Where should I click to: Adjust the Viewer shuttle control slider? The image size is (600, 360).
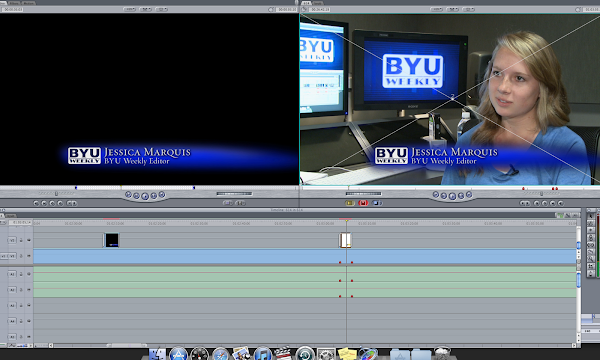click(56, 194)
